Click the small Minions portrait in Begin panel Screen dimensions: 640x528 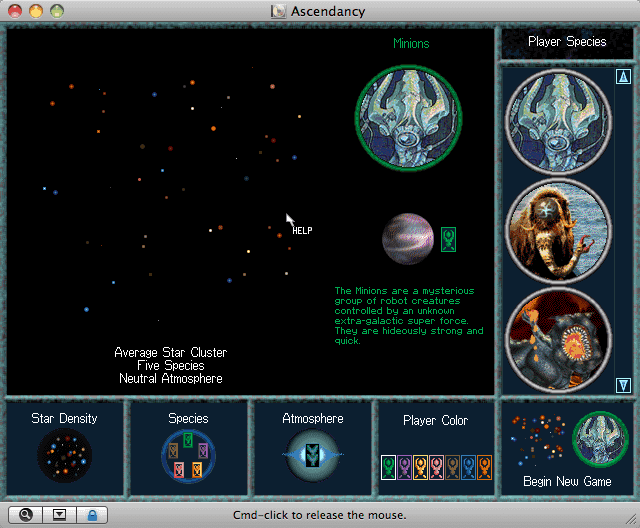tap(600, 439)
